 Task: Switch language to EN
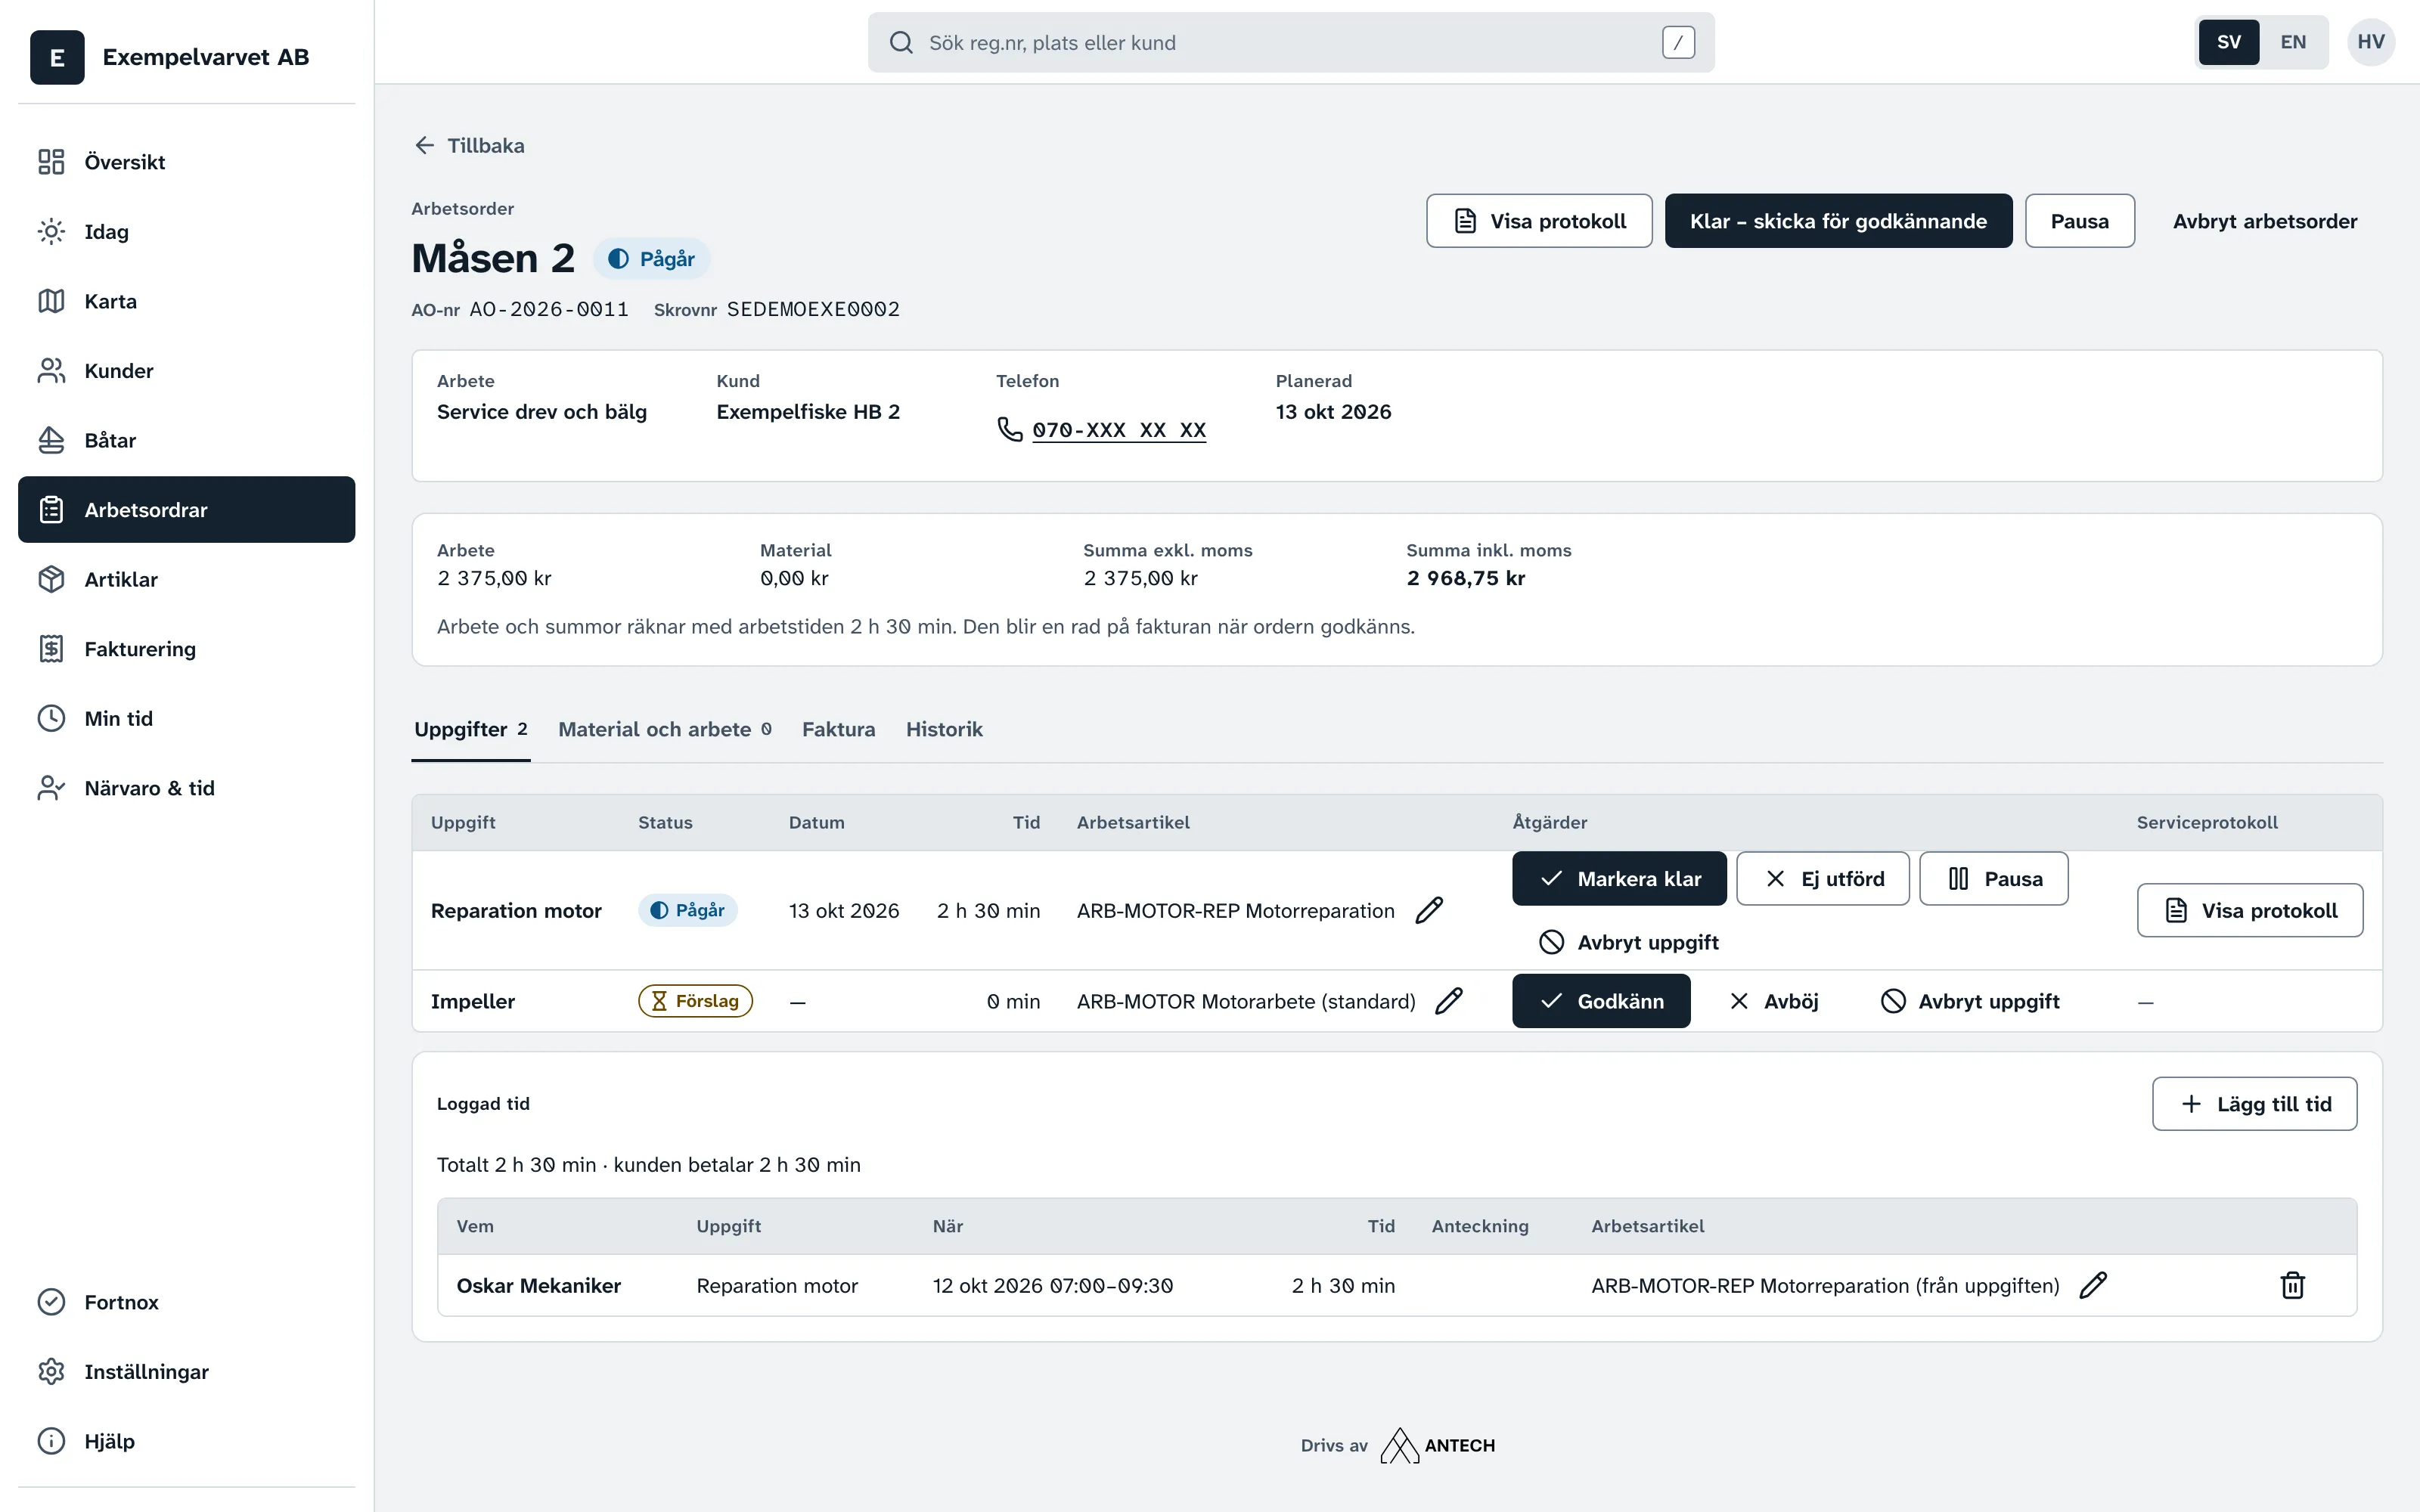pyautogui.click(x=2293, y=42)
